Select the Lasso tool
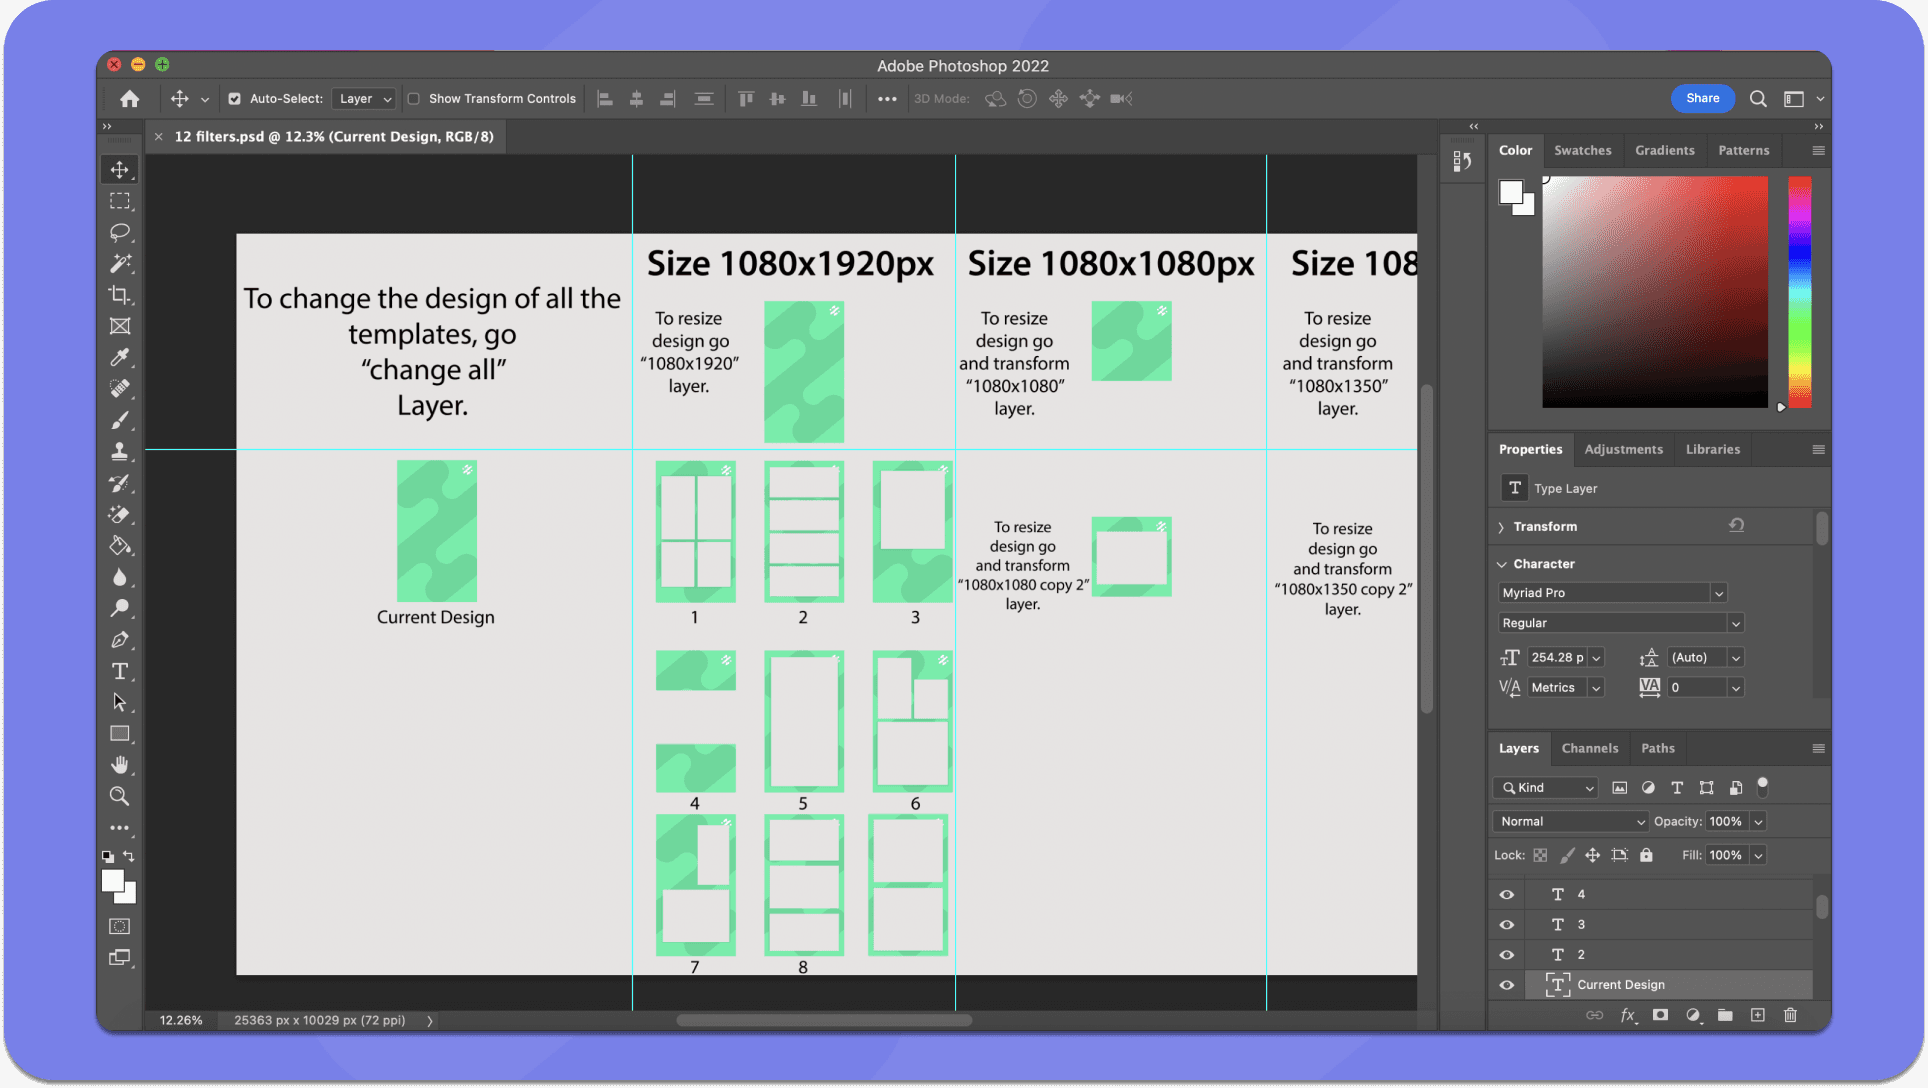1928x1088 pixels. tap(120, 232)
